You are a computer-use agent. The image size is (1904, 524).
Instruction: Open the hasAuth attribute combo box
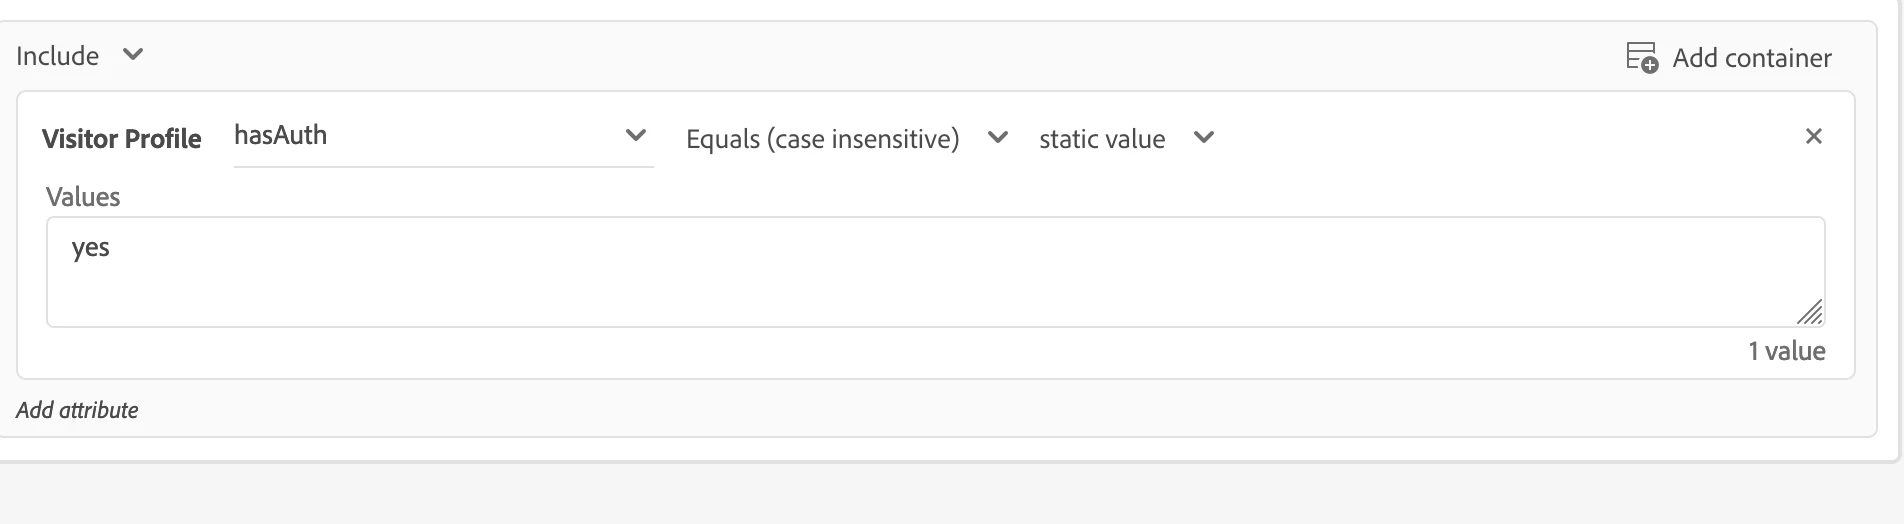[x=420, y=136]
